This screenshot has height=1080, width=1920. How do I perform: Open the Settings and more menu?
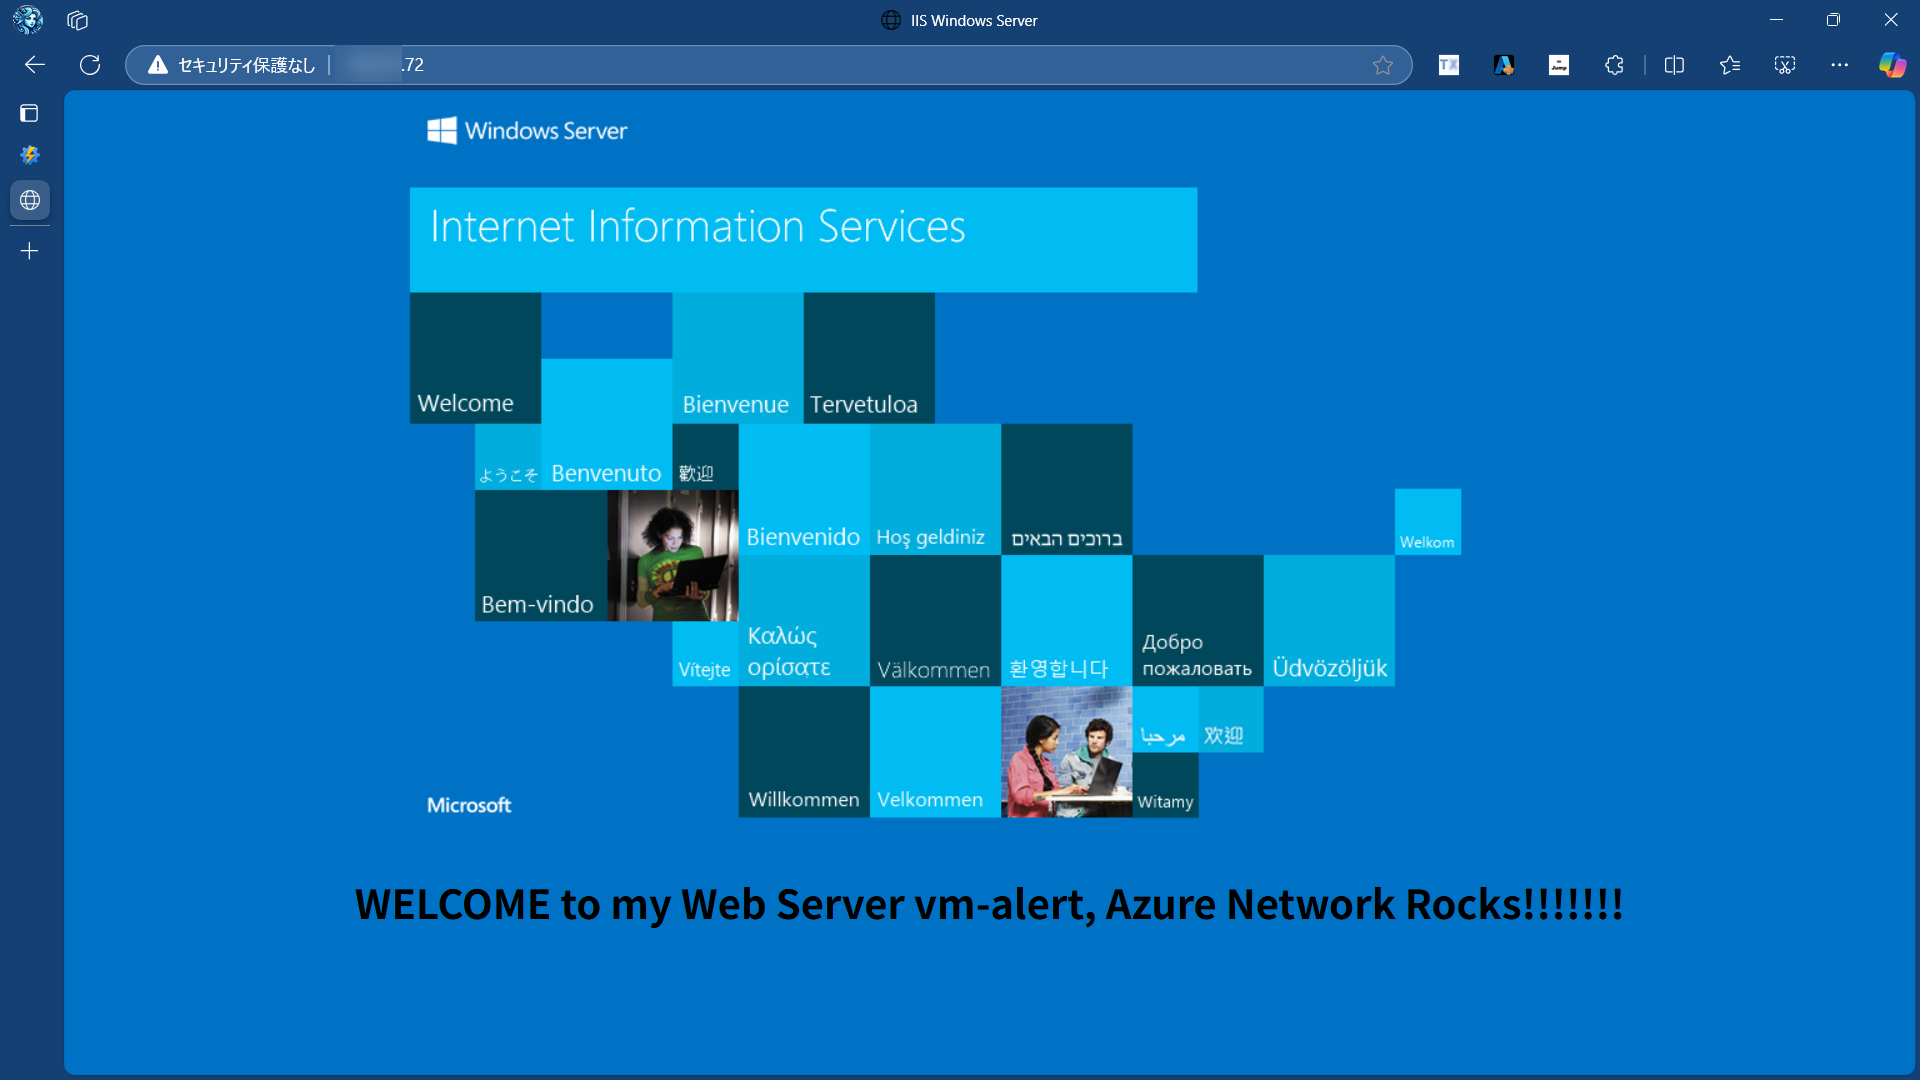coord(1840,65)
